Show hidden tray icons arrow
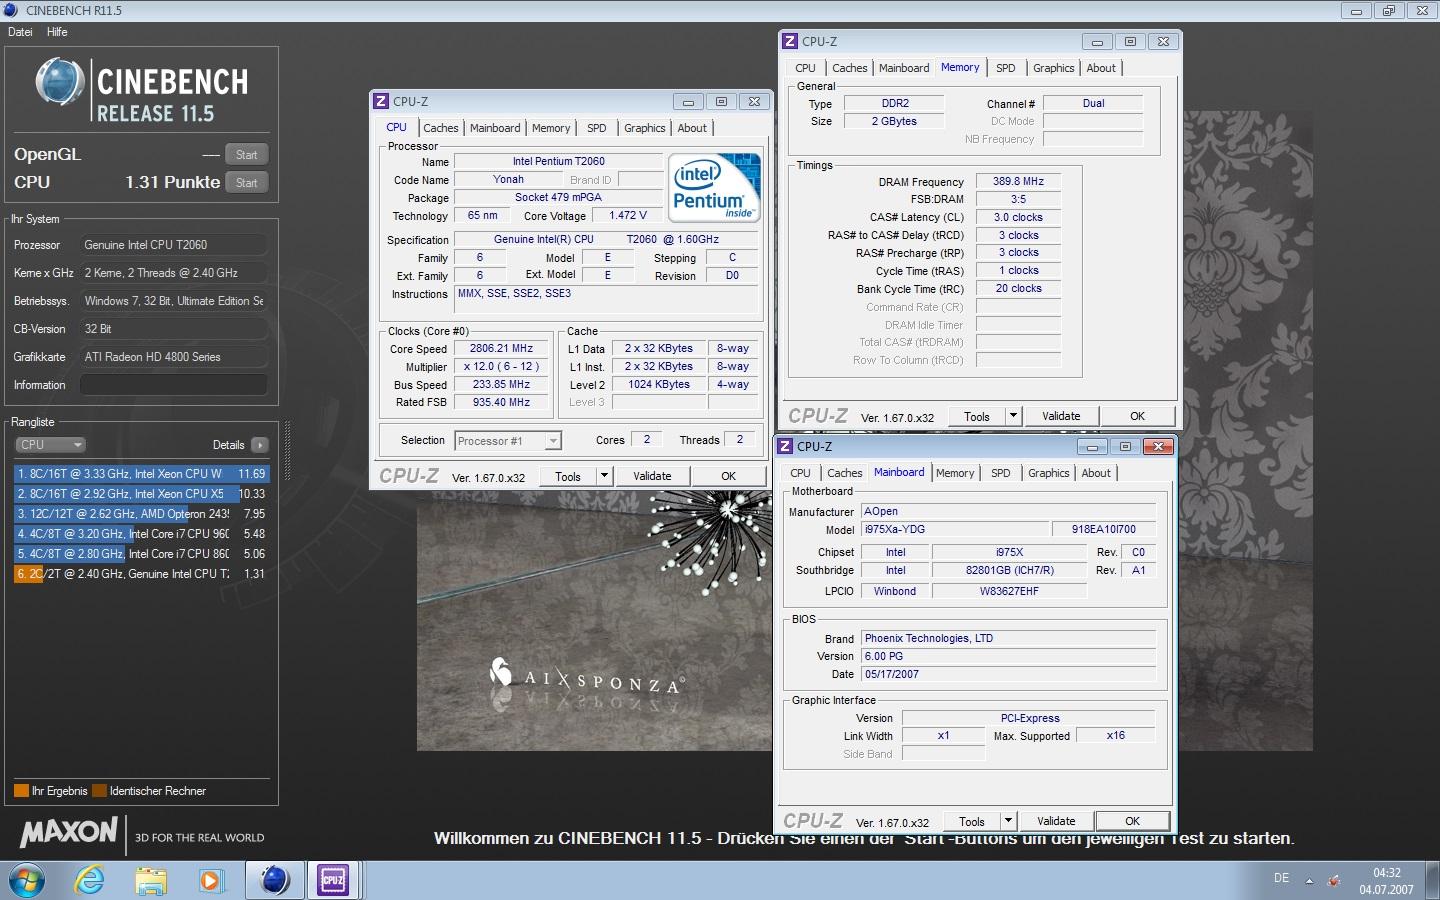1440x900 pixels. (x=1309, y=881)
